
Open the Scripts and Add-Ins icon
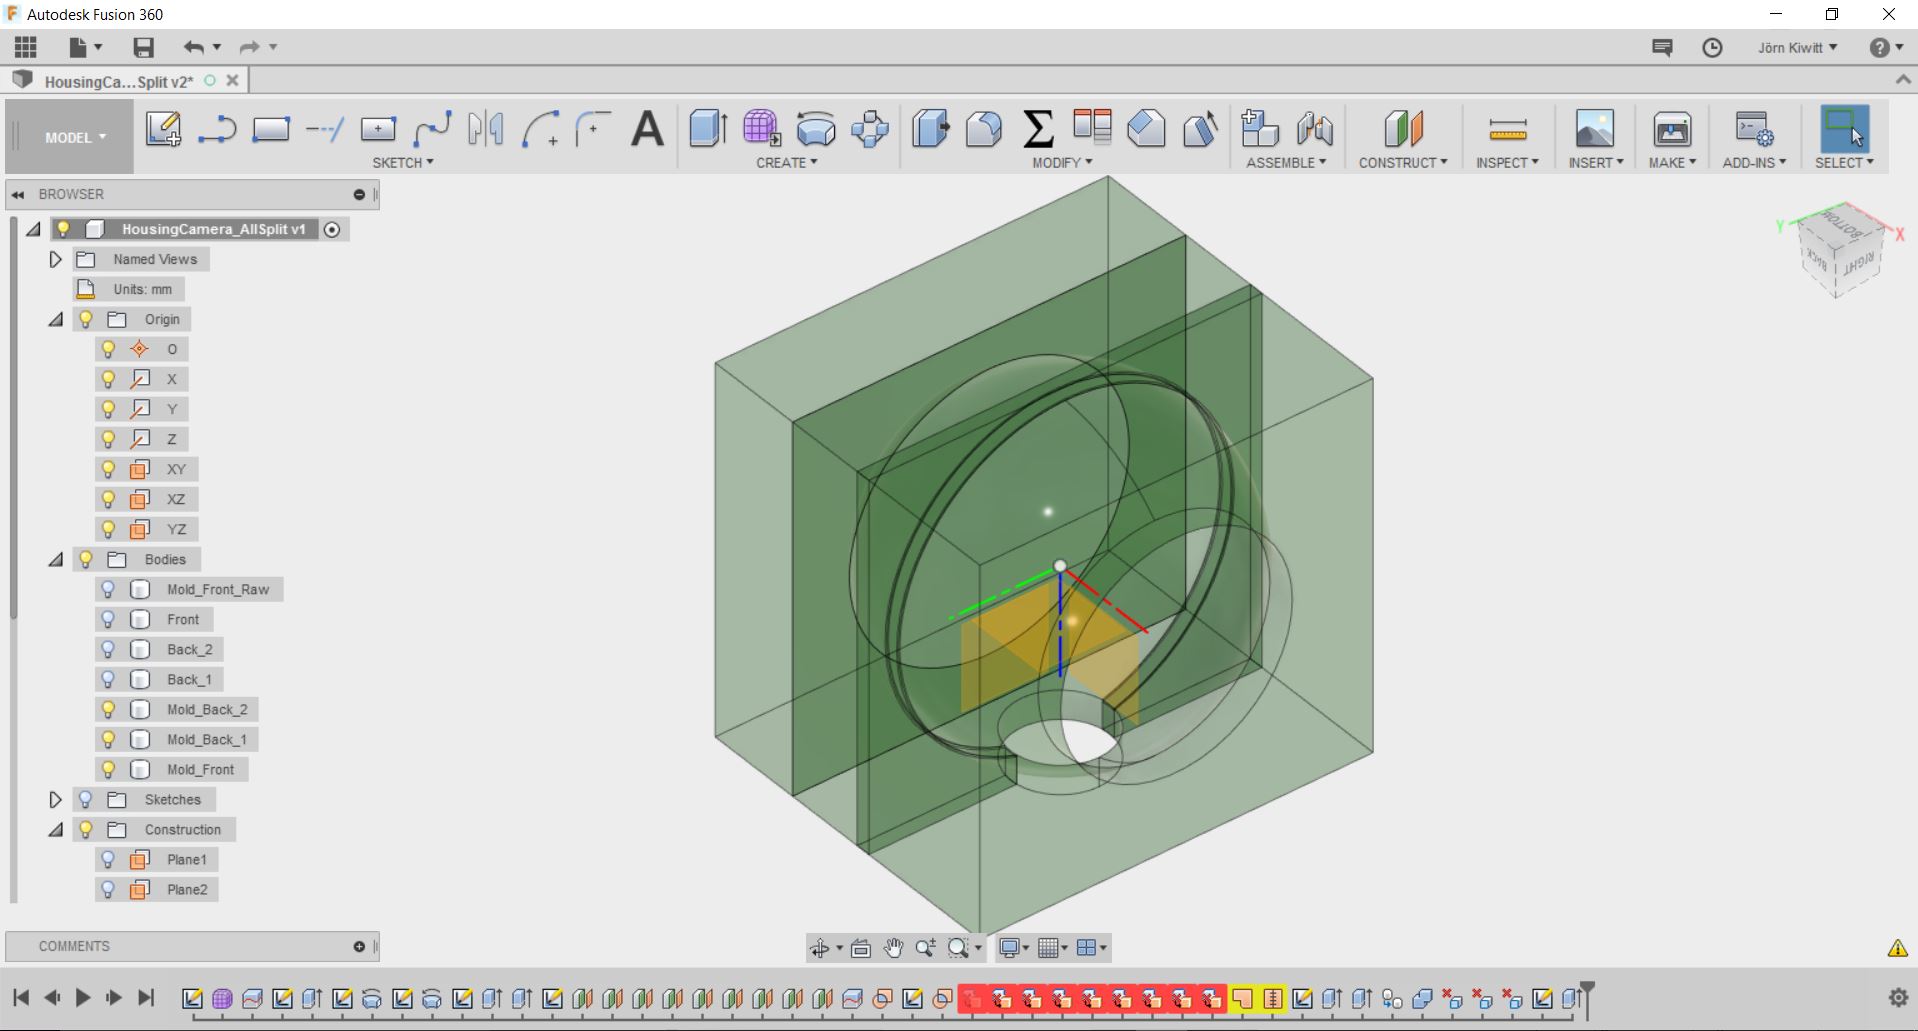tap(1754, 129)
